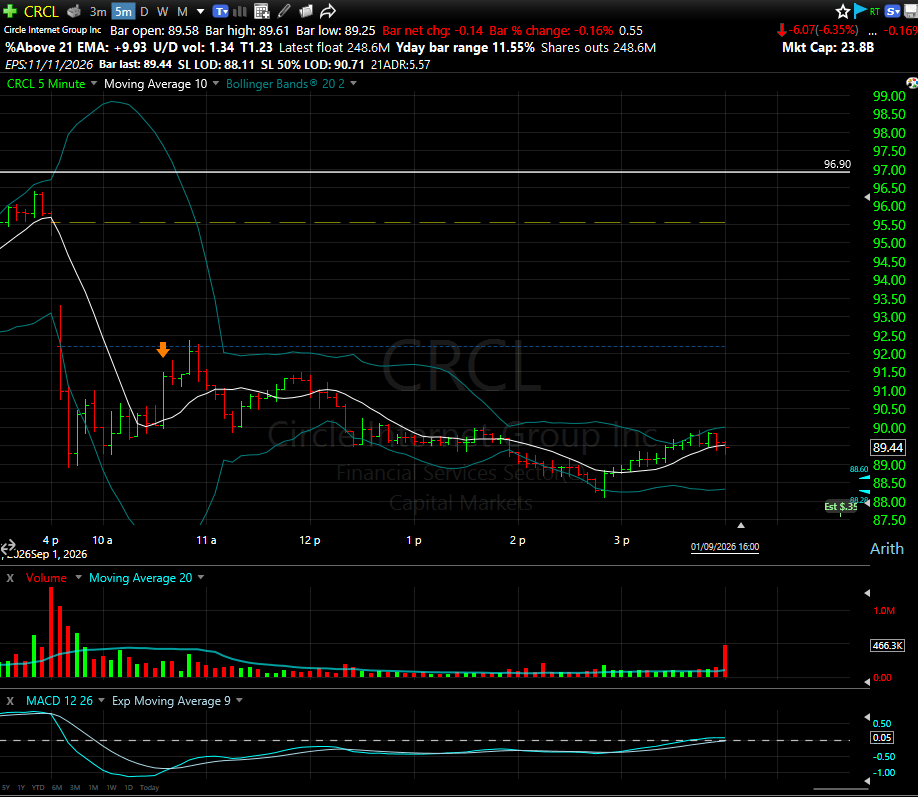This screenshot has width=918, height=797.
Task: Open the add indicator table icon
Action: pyautogui.click(x=262, y=11)
